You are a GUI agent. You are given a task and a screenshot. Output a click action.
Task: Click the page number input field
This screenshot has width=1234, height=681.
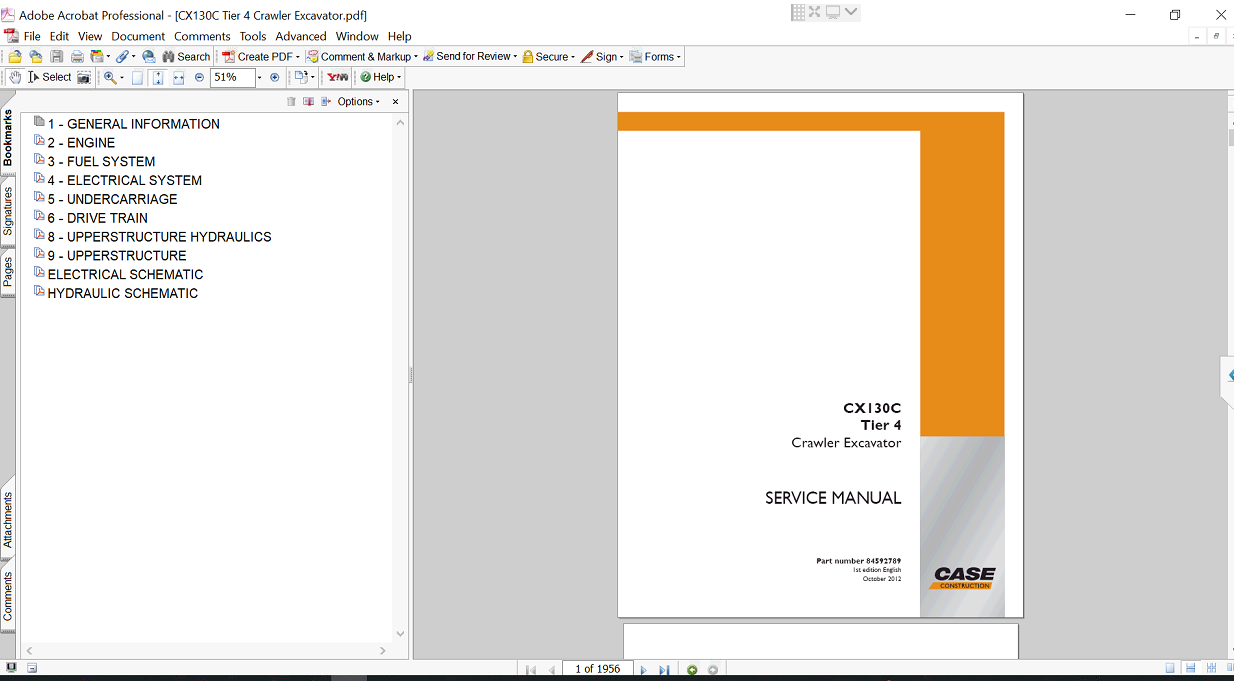[x=597, y=669]
